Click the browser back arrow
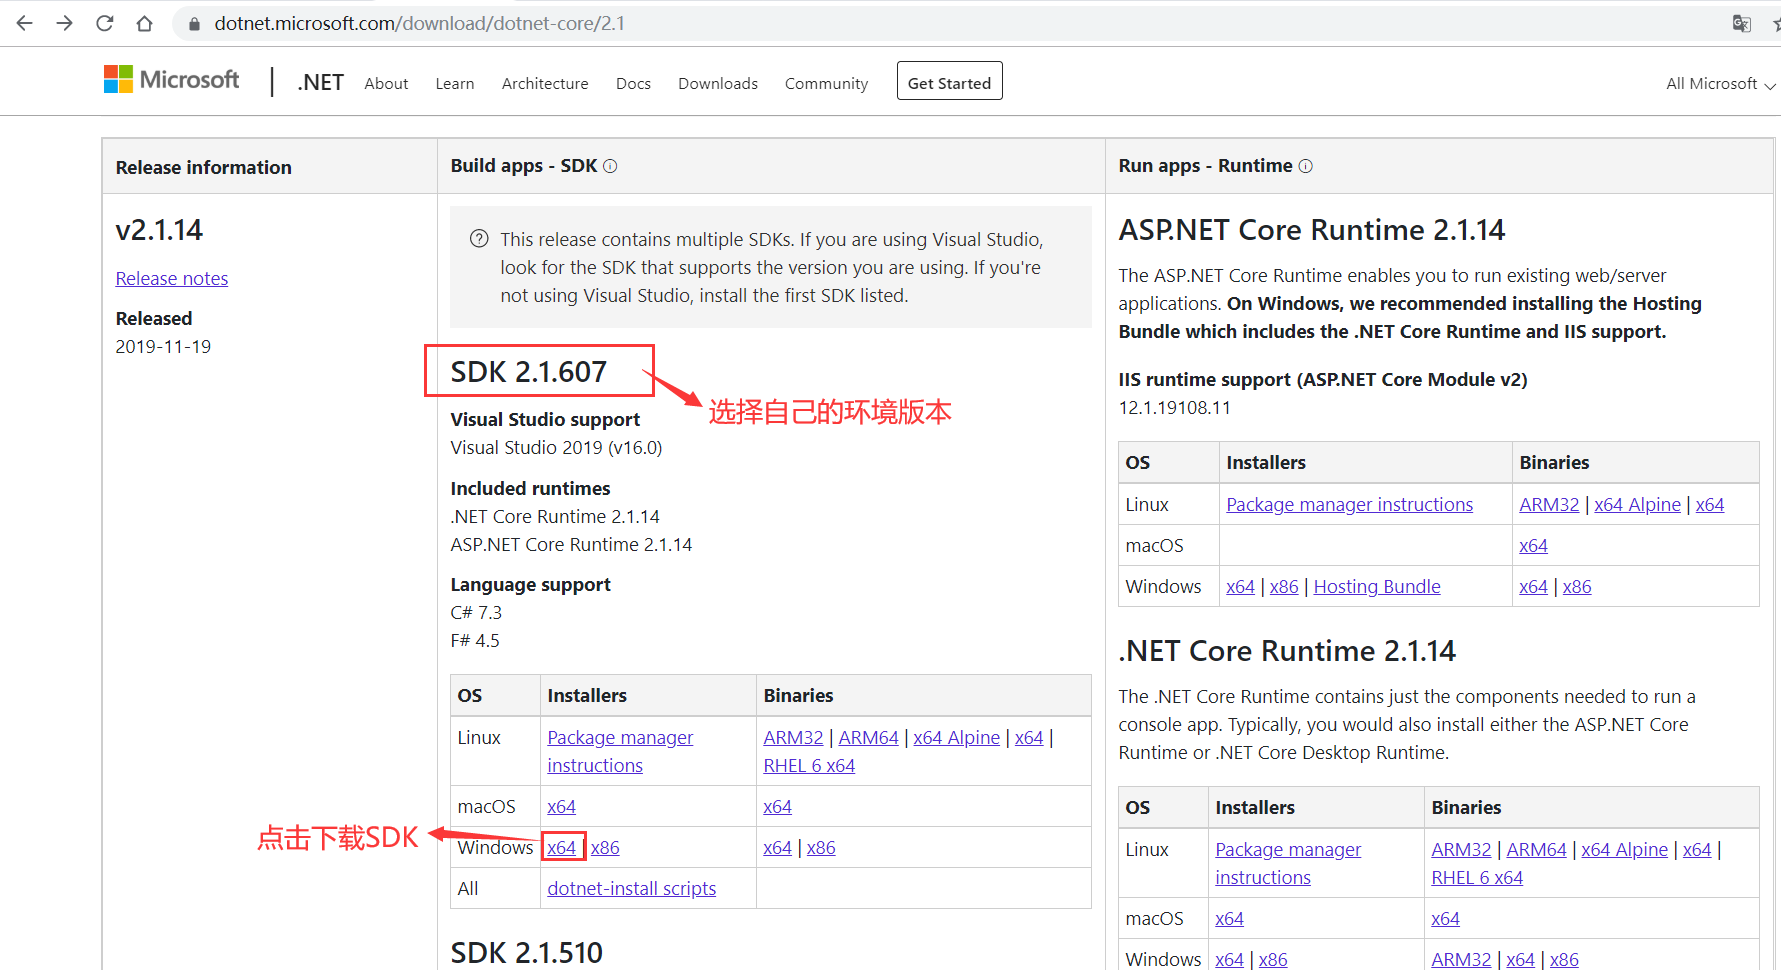The height and width of the screenshot is (970, 1781). click(25, 23)
